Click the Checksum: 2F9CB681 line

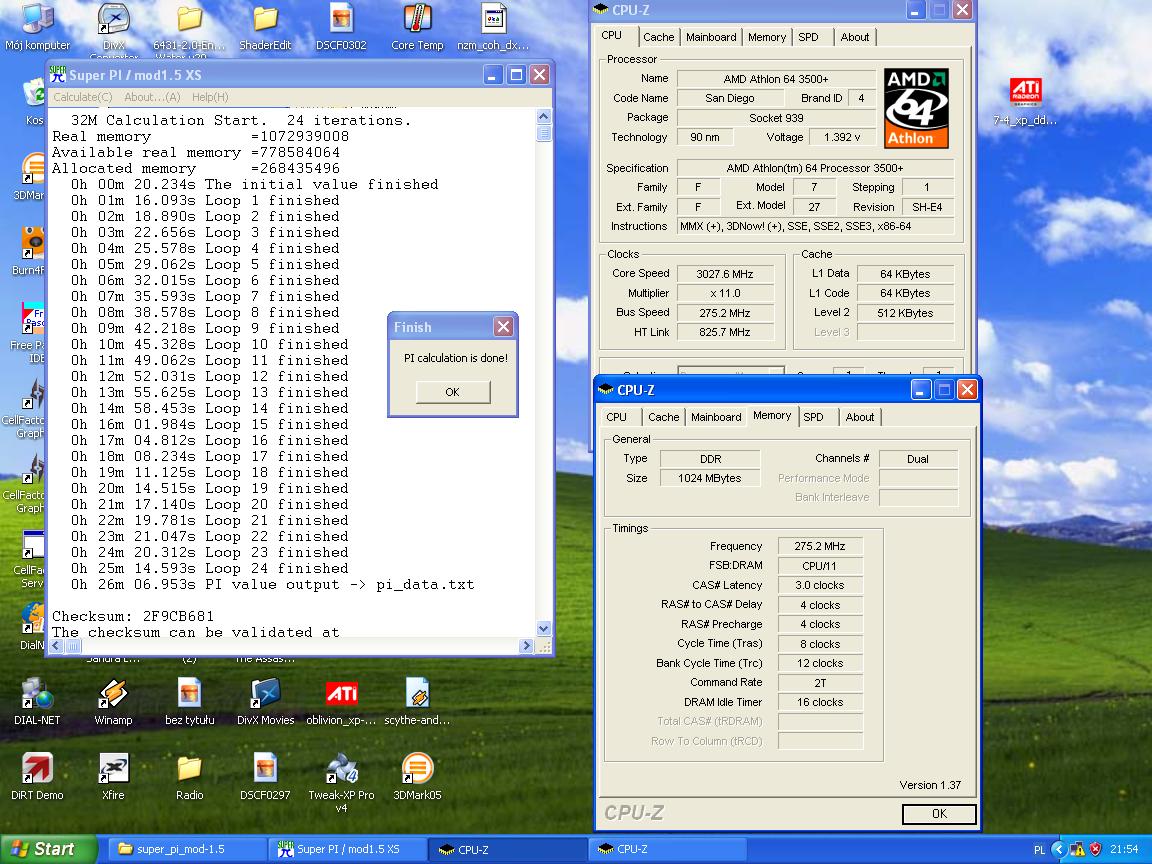click(x=133, y=616)
